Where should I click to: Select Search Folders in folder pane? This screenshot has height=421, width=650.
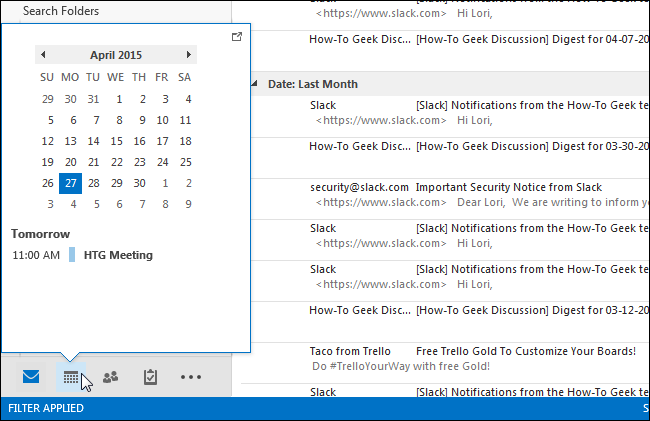61,11
